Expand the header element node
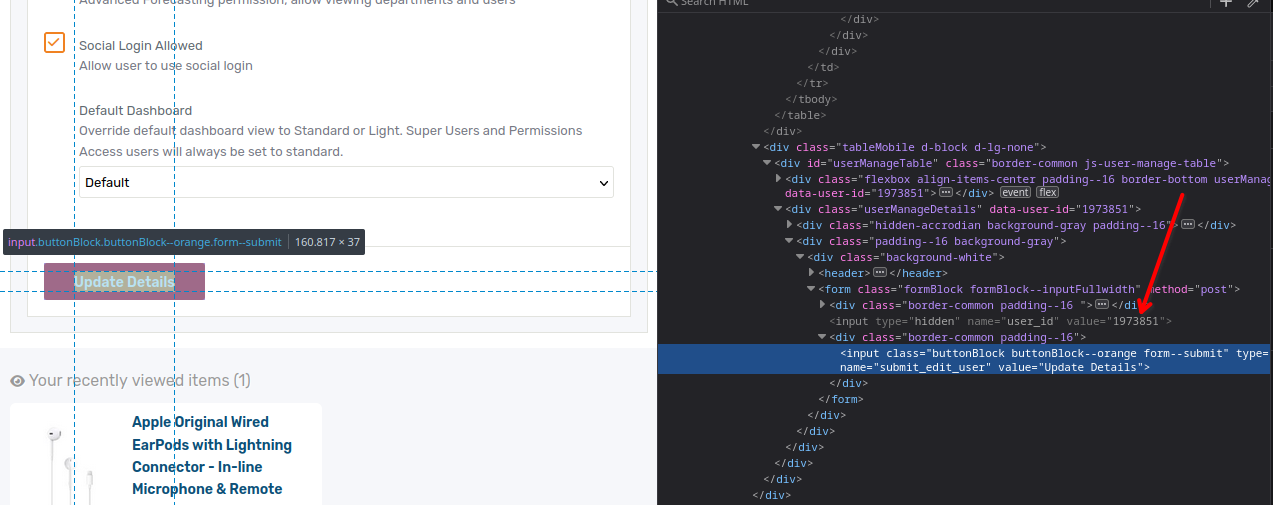 coord(811,273)
